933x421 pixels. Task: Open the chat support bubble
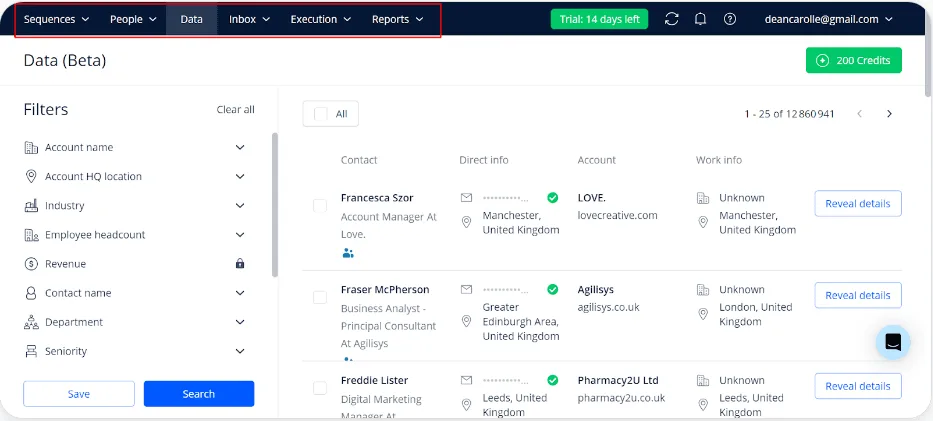[893, 342]
